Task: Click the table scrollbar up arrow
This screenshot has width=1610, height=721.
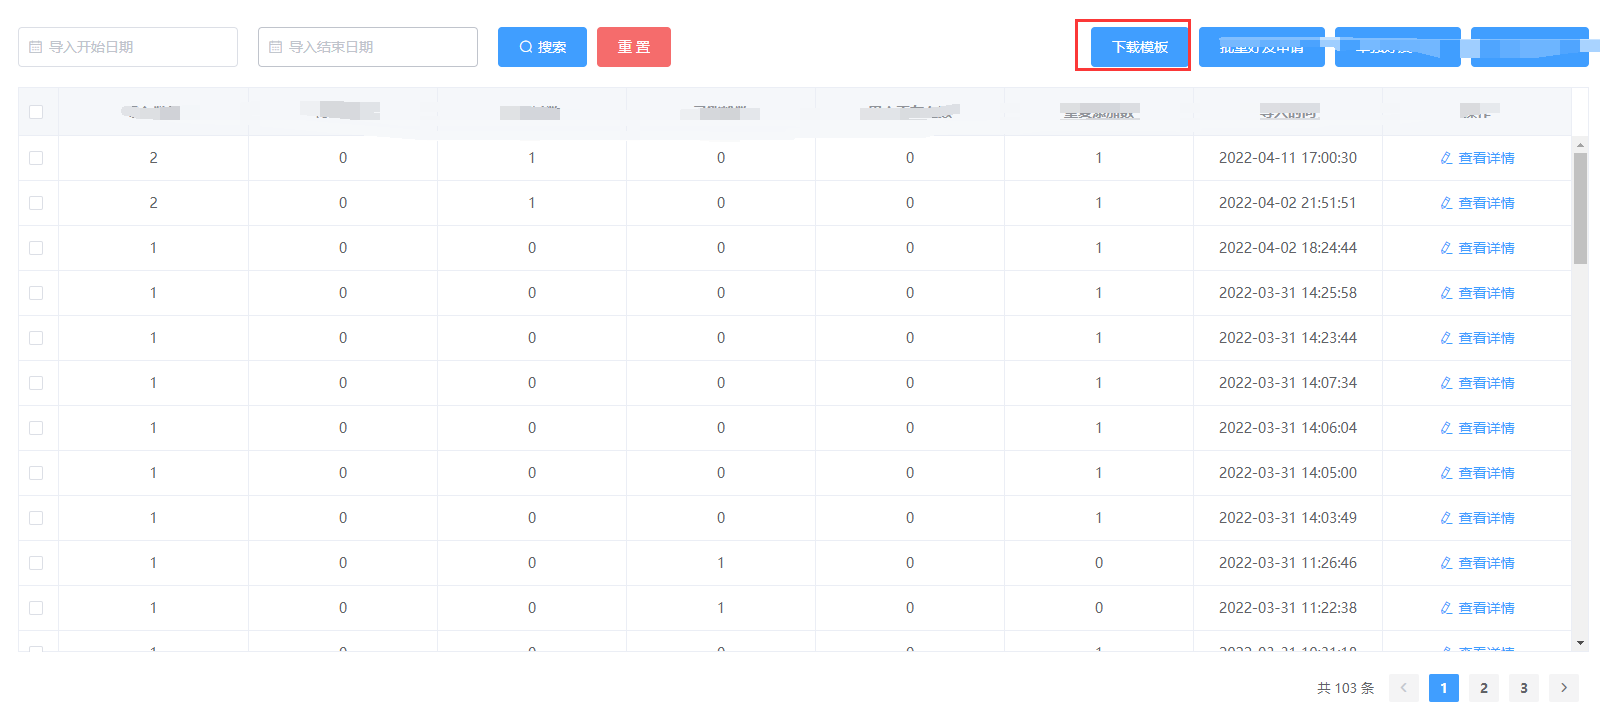Action: point(1580,145)
